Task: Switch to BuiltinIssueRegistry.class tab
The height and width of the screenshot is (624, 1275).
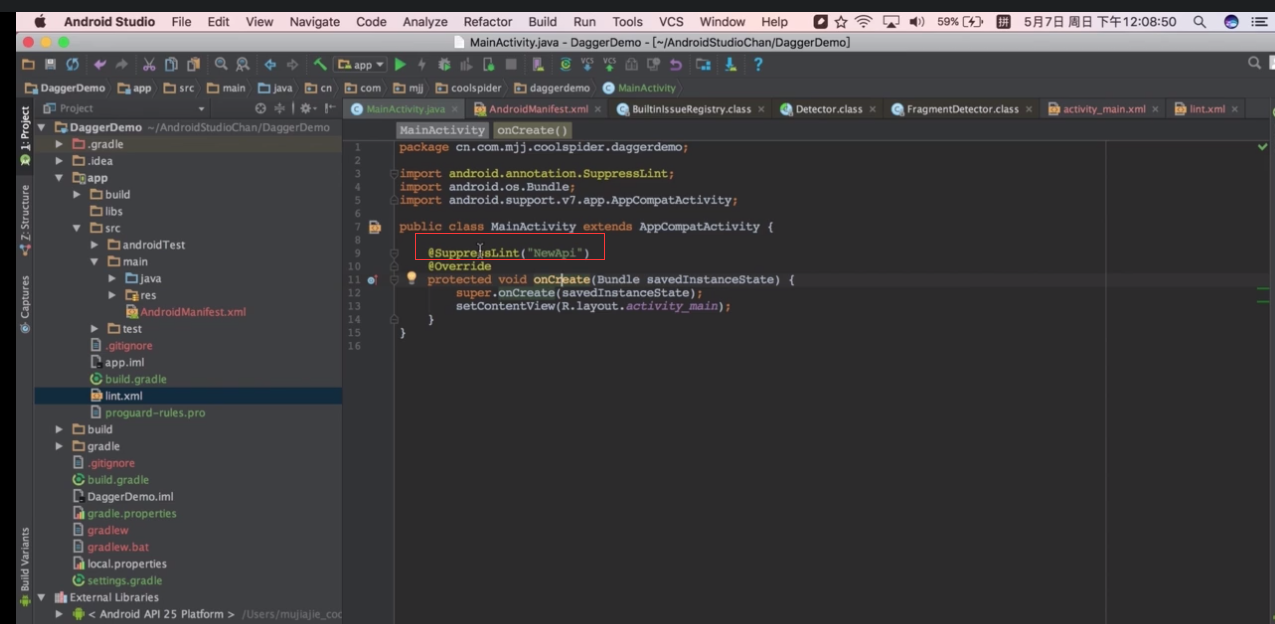Action: point(691,109)
